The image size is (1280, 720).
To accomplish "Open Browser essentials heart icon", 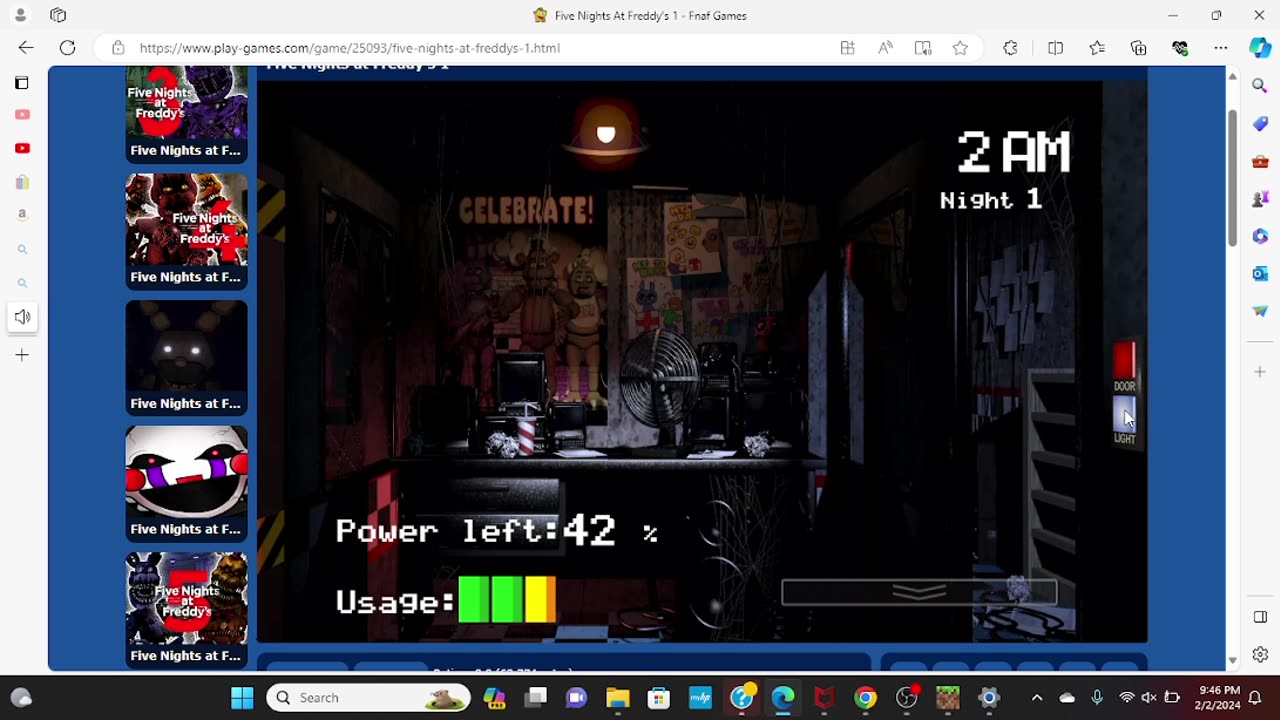I will tap(1180, 48).
